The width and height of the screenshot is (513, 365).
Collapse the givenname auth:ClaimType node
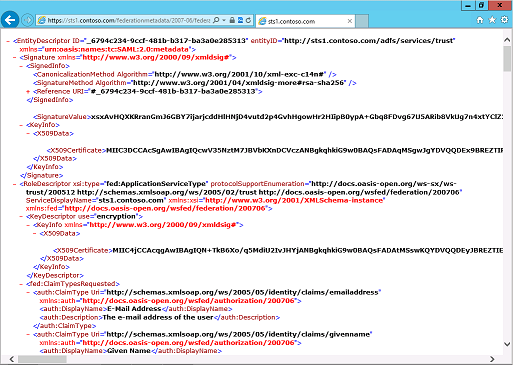[28, 334]
